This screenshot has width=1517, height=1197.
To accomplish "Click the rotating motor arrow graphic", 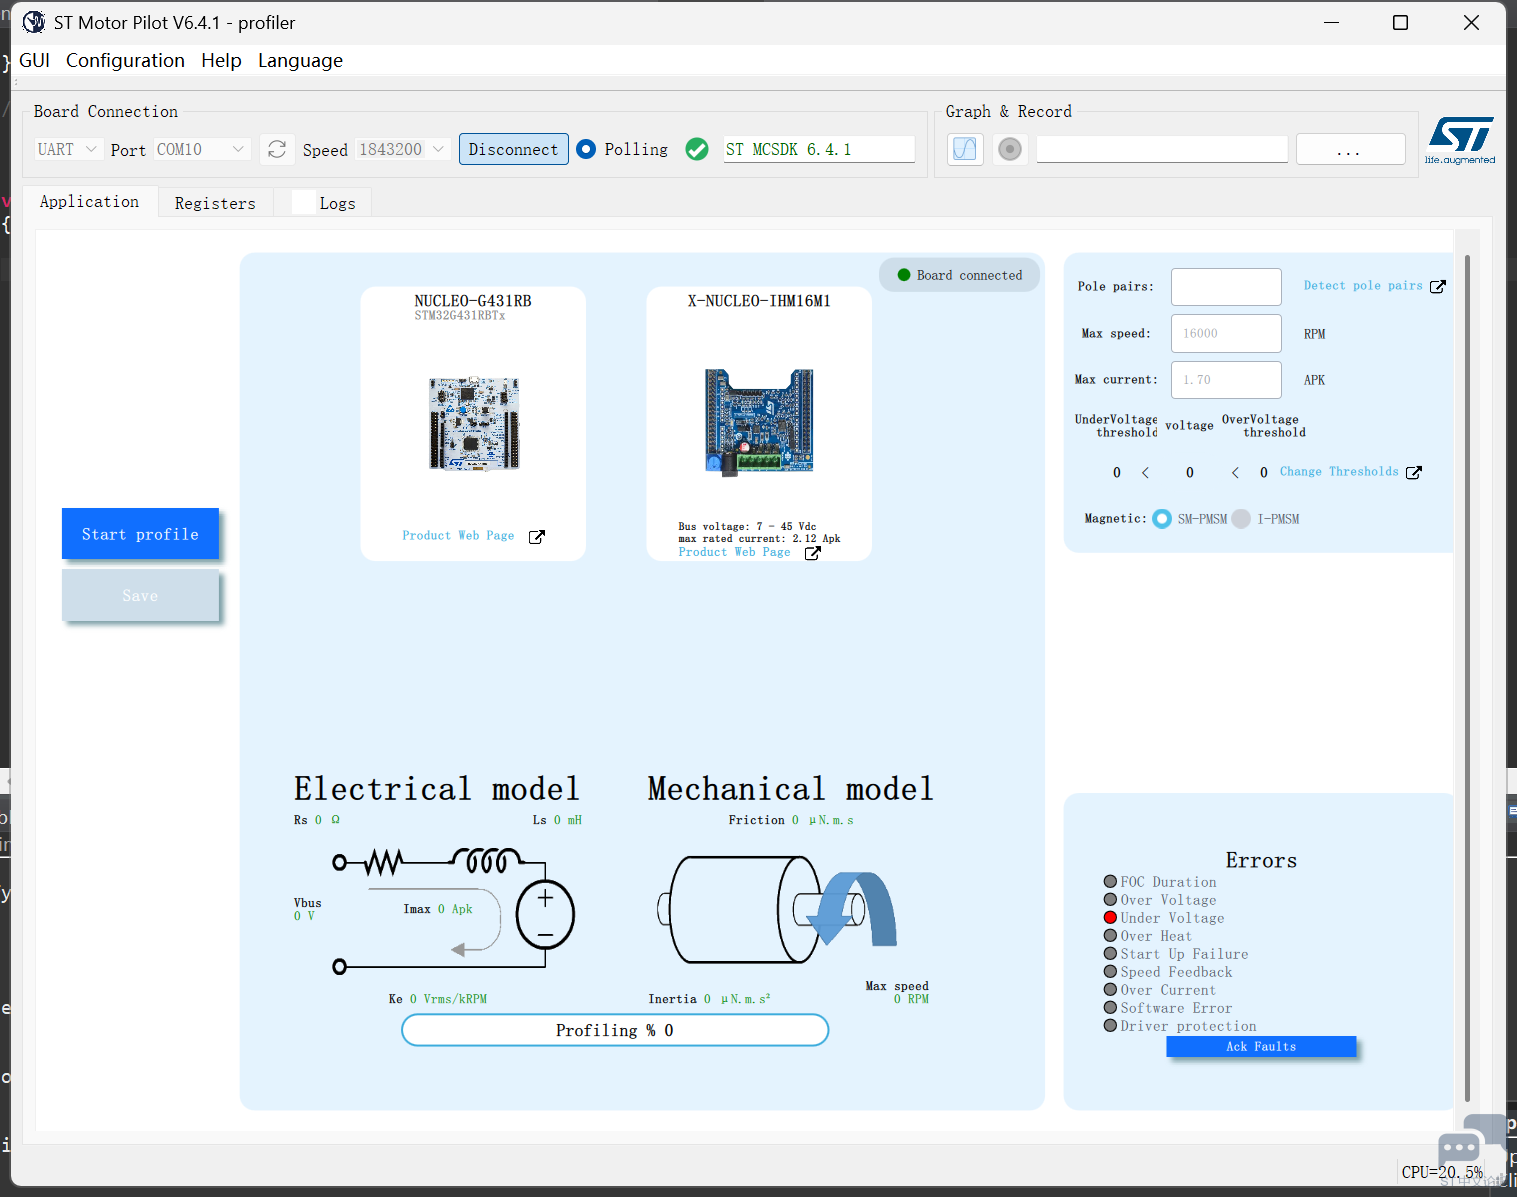I will (x=852, y=909).
